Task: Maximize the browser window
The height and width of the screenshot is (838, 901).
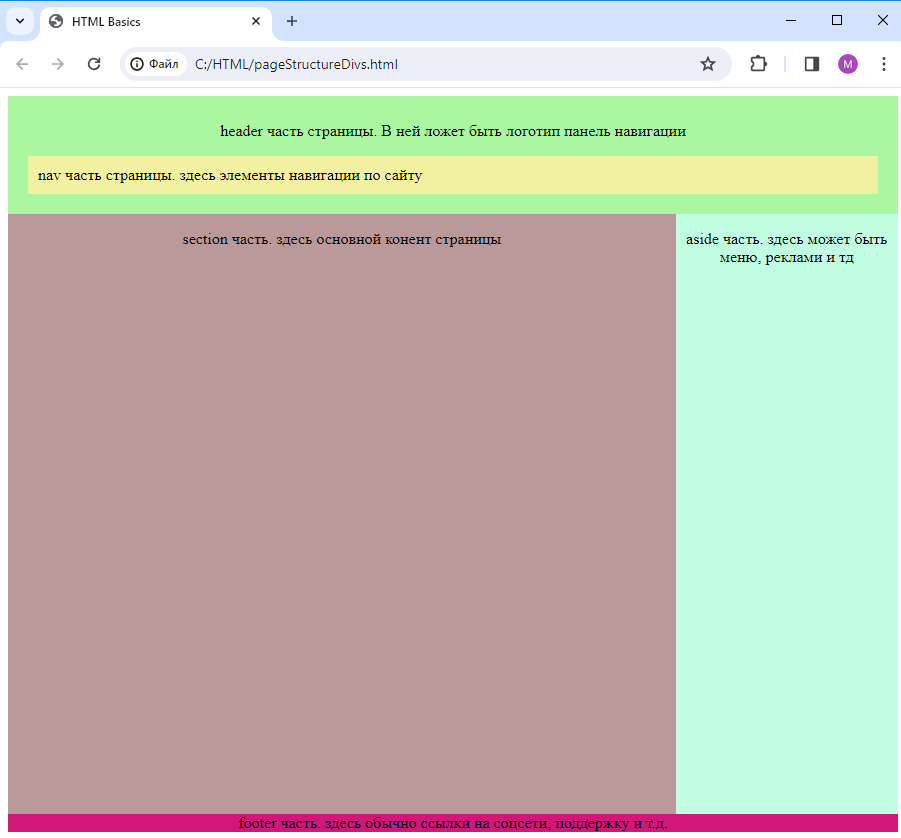Action: pos(837,21)
